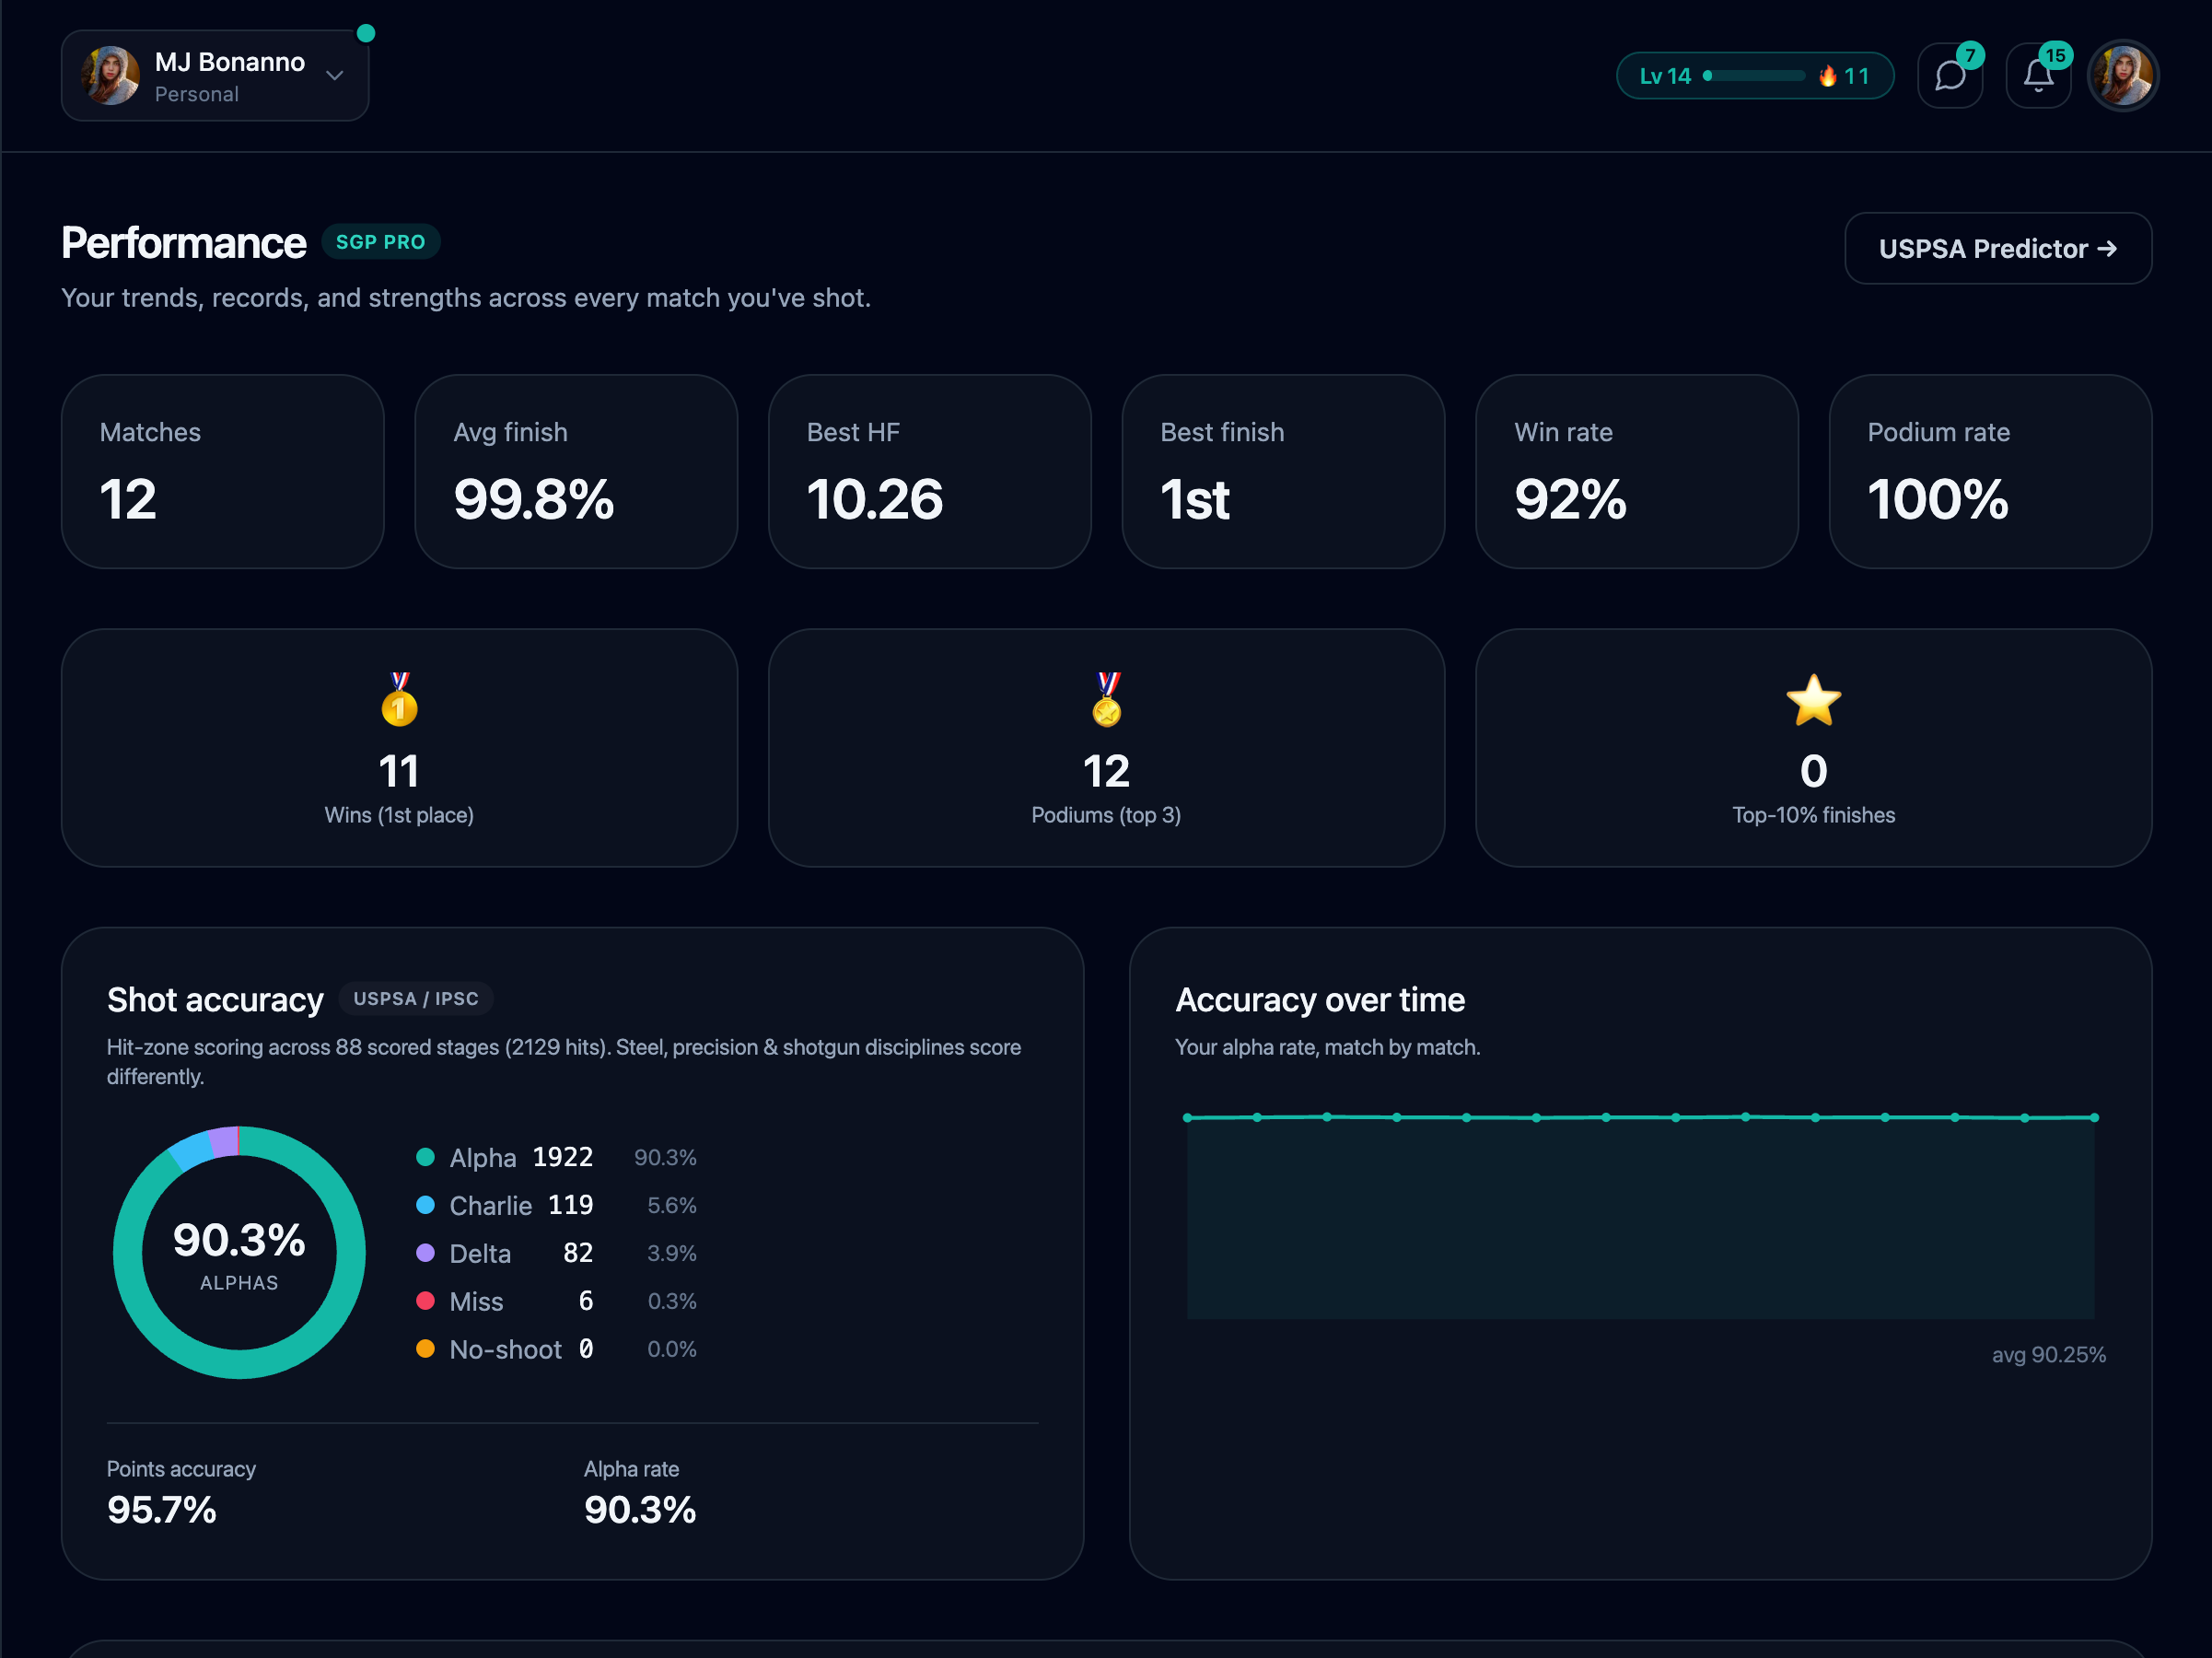Click the 90.3% ALPHAS donut chart center
2212x1658 pixels.
[x=239, y=1253]
